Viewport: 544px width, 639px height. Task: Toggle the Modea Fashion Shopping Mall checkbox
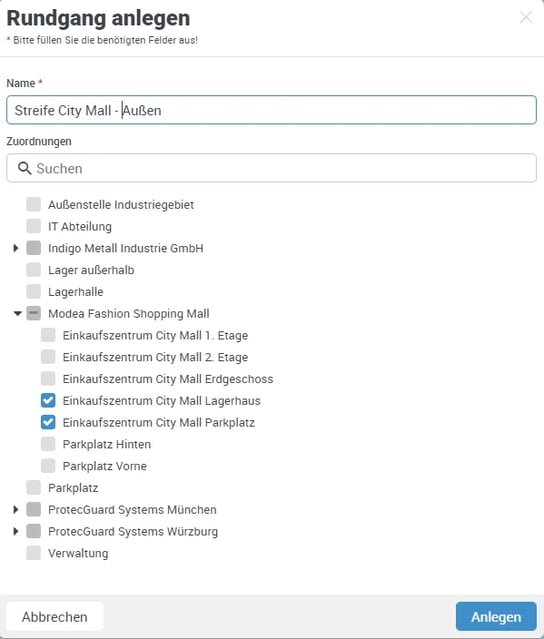tap(33, 313)
